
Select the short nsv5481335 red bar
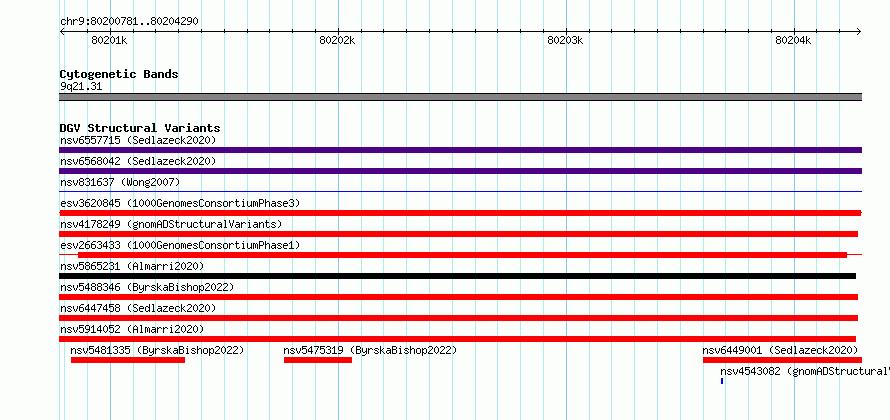pos(128,360)
